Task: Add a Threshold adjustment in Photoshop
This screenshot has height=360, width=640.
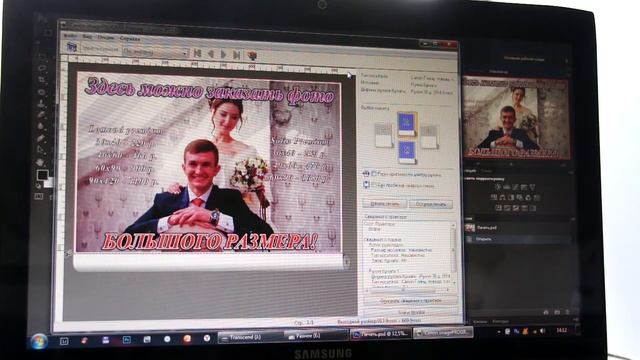Action: (x=516, y=208)
